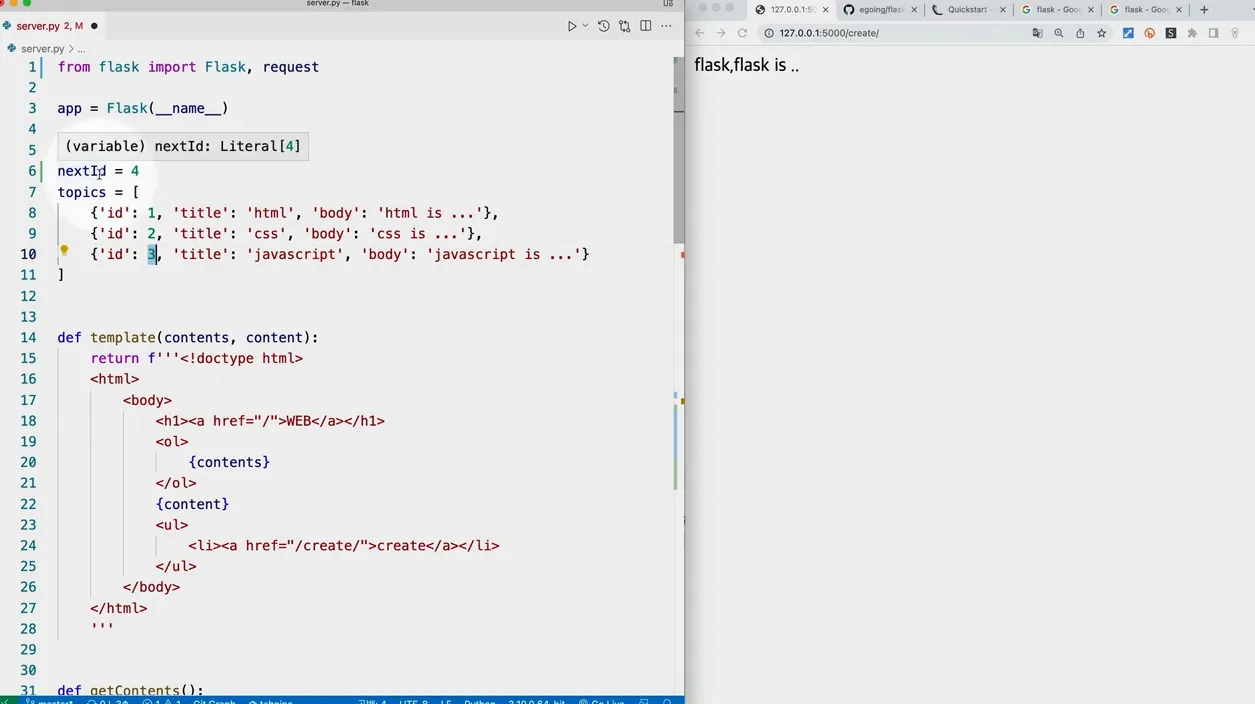Viewport: 1255px width, 704px height.
Task: Close the Quickstart browser tab
Action: coord(1001,10)
